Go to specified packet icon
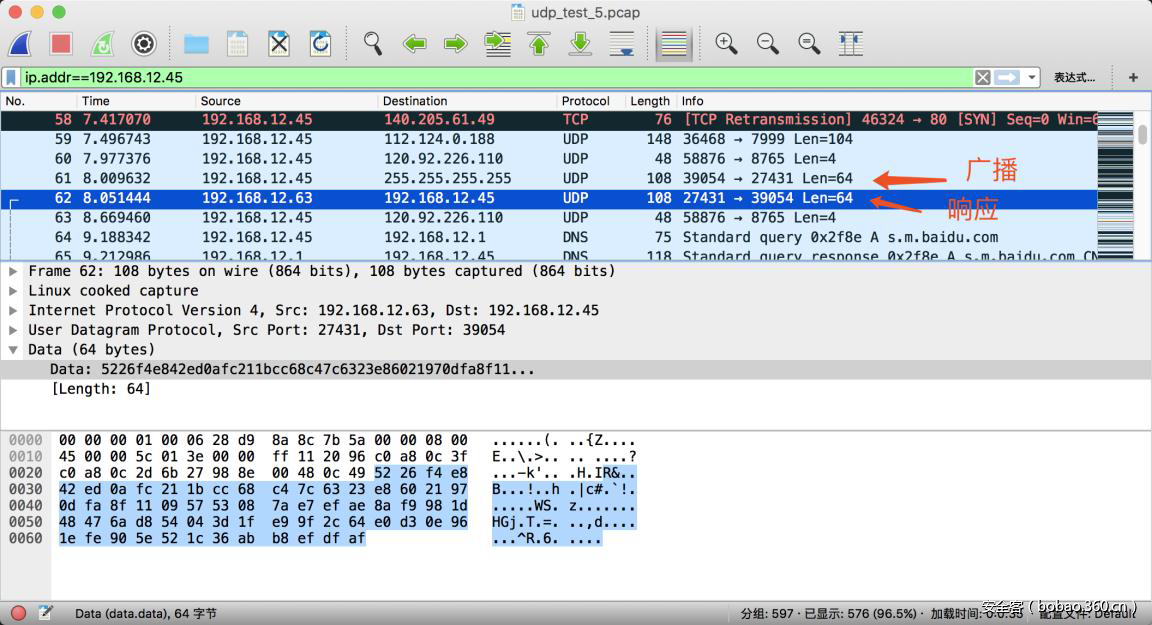This screenshot has height=625, width=1152. coord(497,44)
